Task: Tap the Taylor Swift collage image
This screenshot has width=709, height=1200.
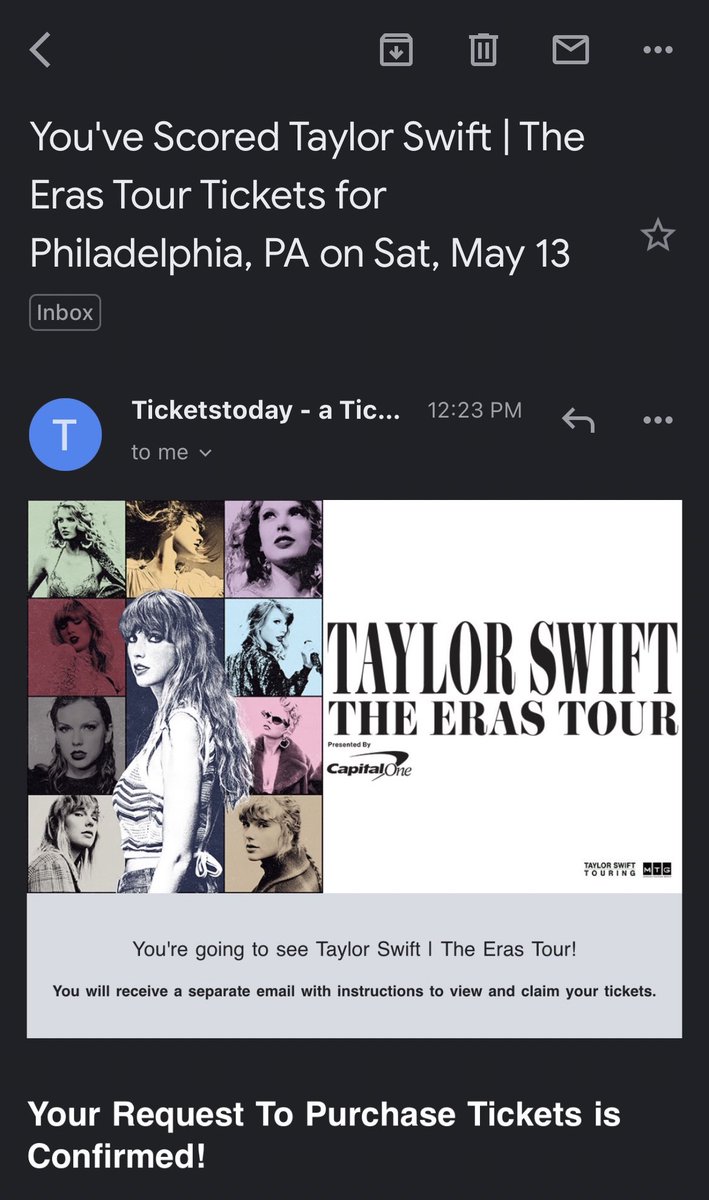Action: click(x=175, y=696)
